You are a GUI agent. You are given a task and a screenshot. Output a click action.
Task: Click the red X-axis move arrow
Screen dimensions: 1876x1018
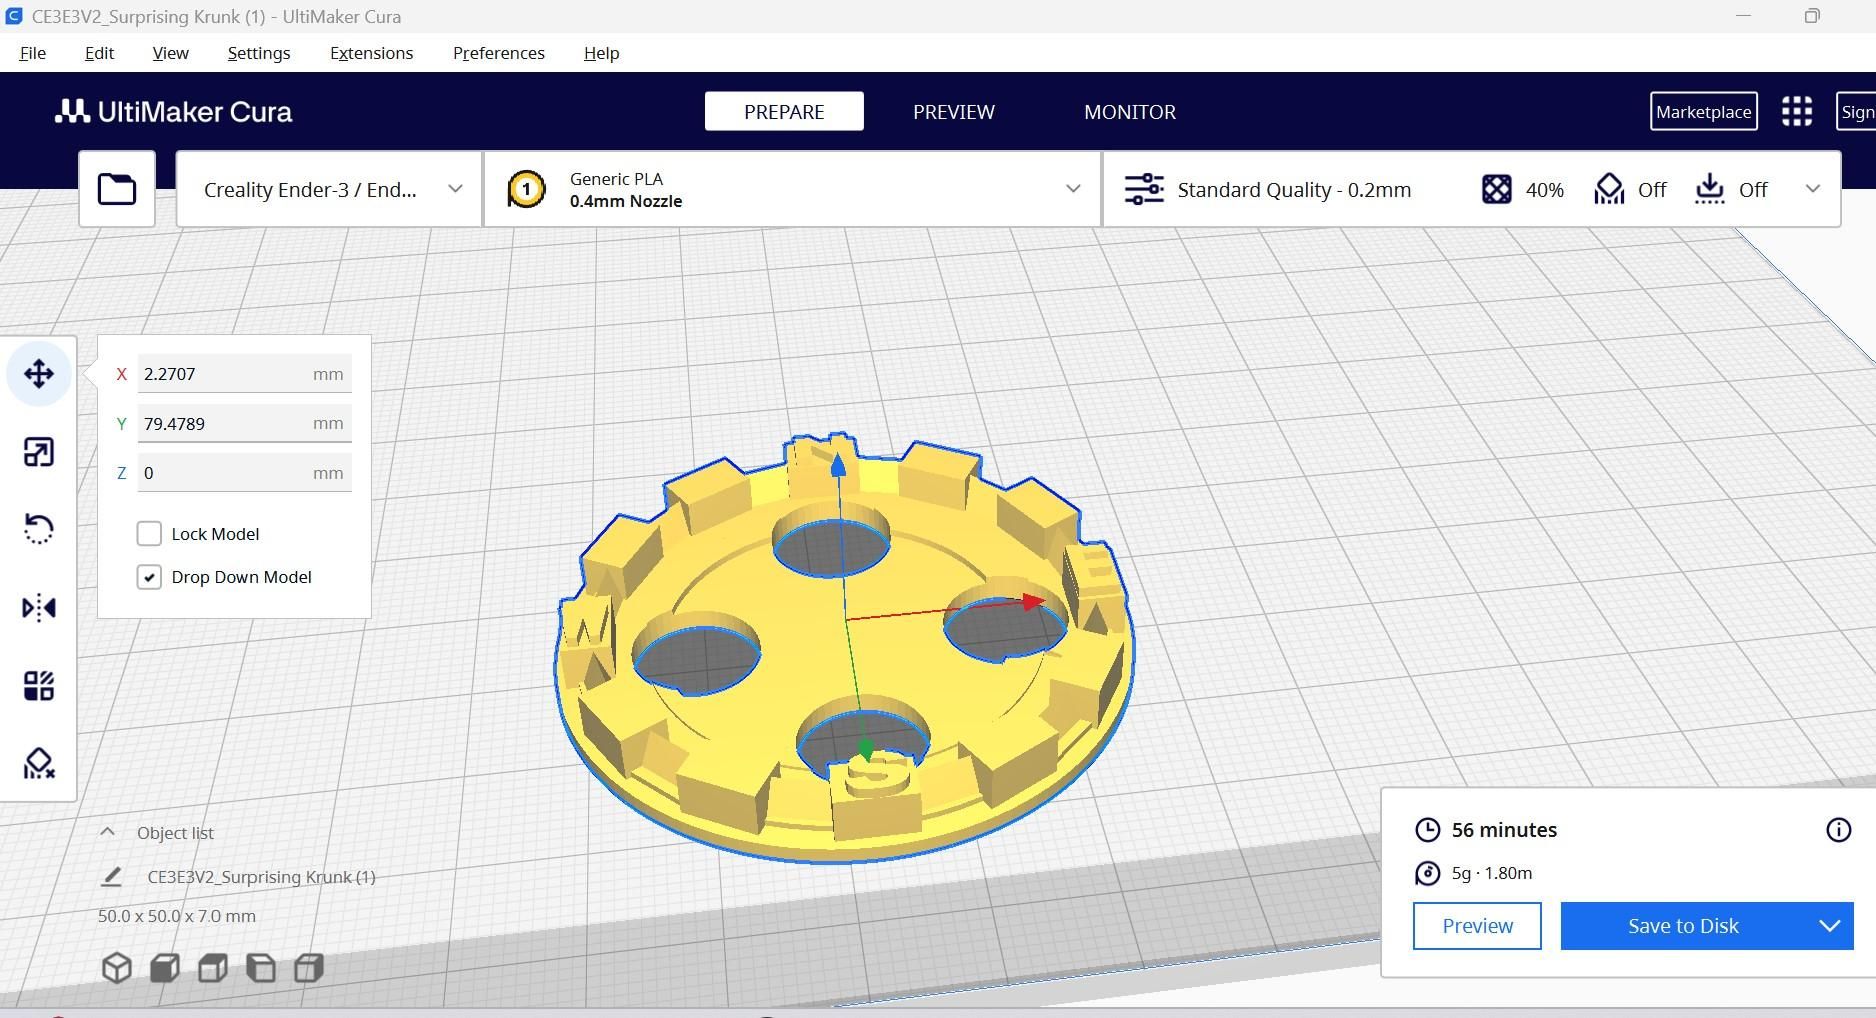[1032, 601]
